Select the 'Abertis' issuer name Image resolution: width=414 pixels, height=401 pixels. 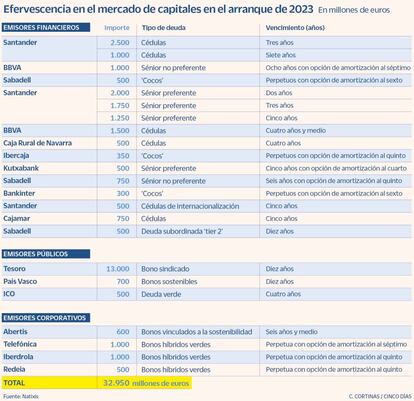15,332
